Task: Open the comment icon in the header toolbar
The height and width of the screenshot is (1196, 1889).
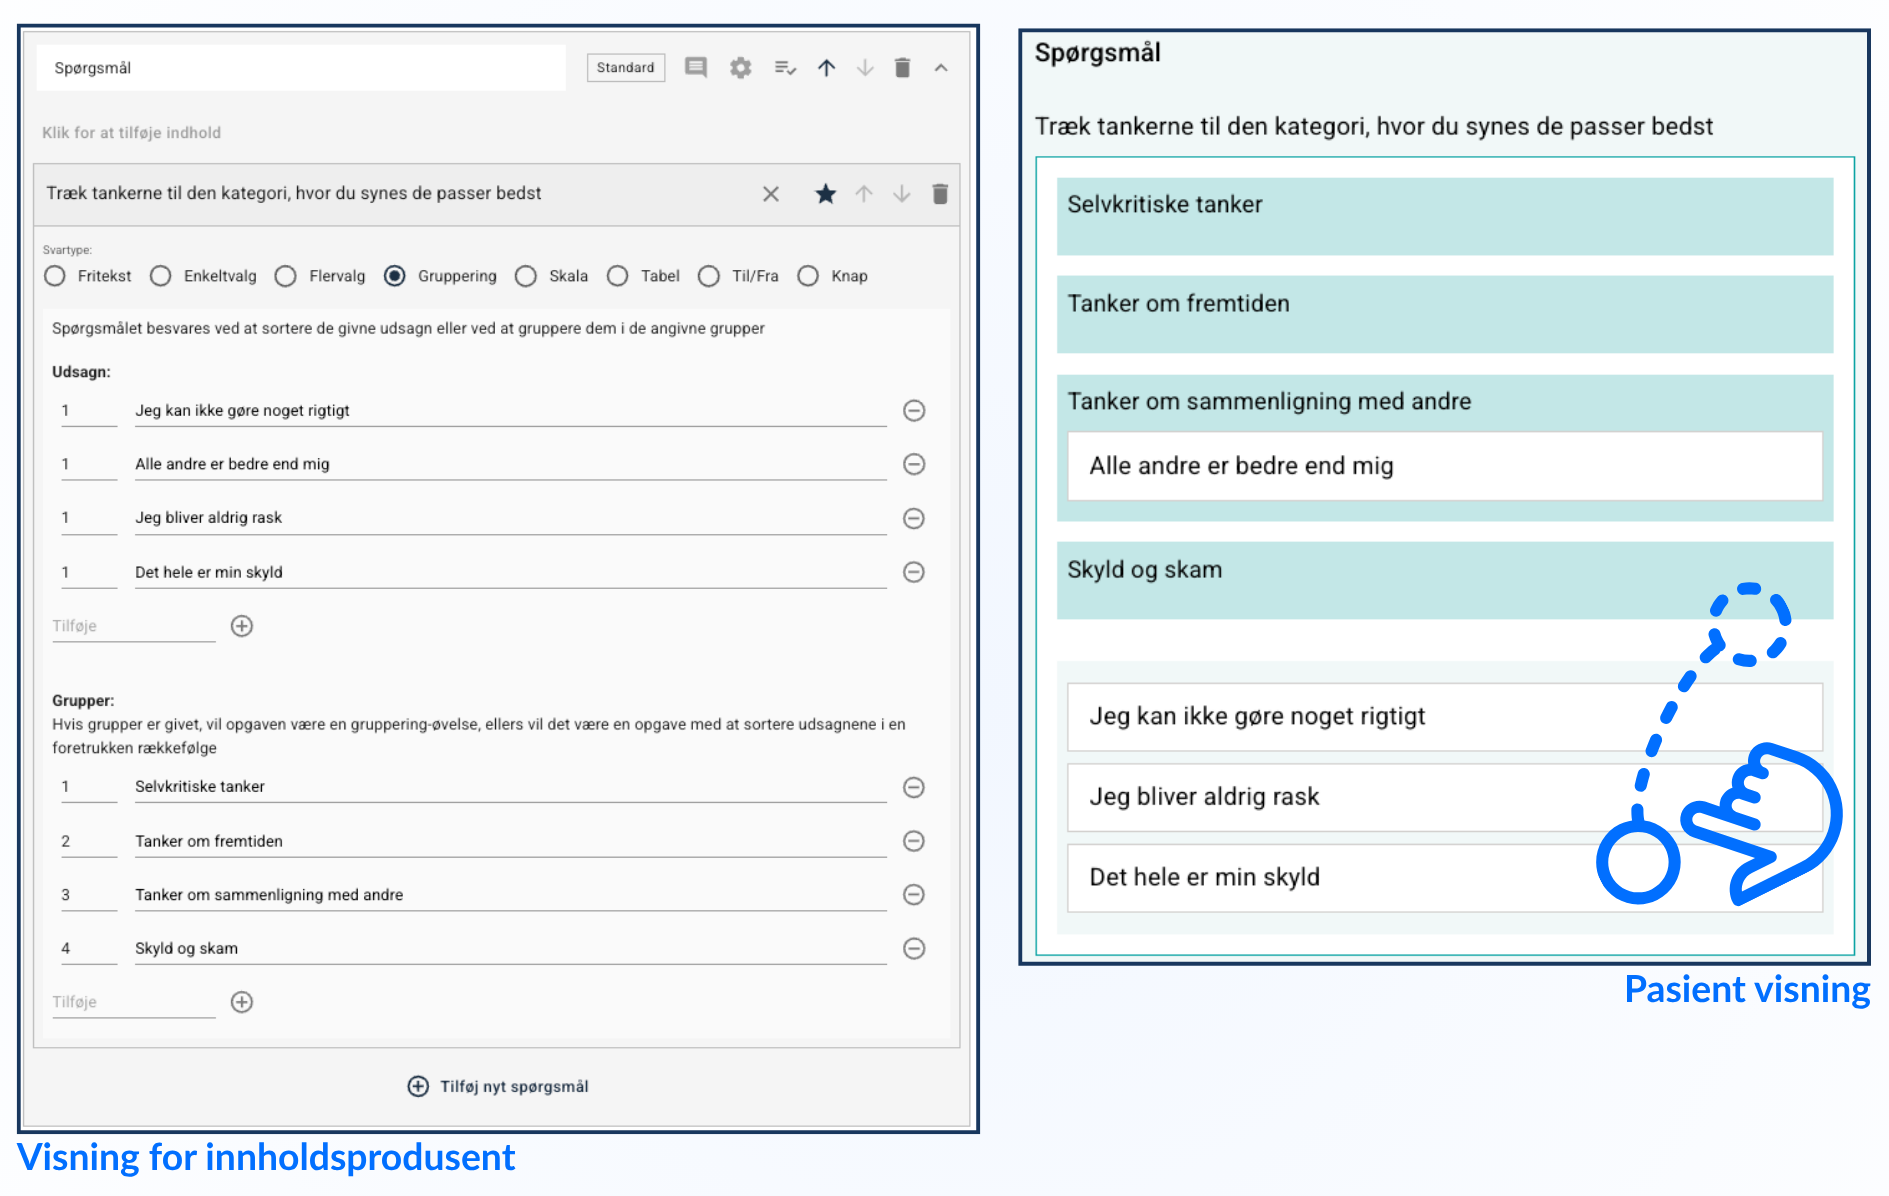Action: [696, 67]
